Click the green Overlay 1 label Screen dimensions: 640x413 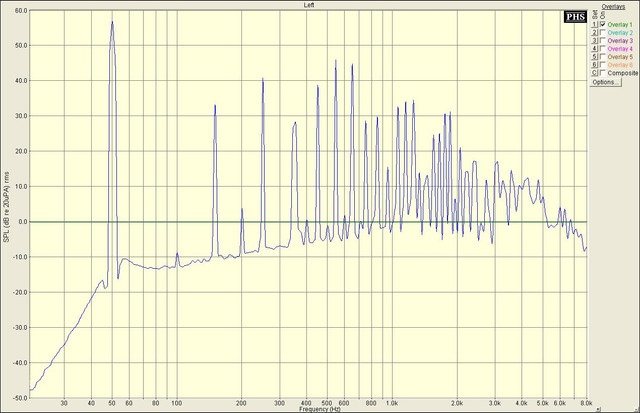click(620, 24)
